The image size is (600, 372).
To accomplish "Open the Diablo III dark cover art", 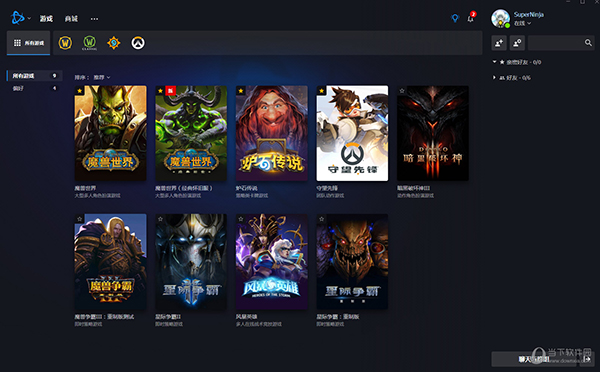I will coord(433,133).
